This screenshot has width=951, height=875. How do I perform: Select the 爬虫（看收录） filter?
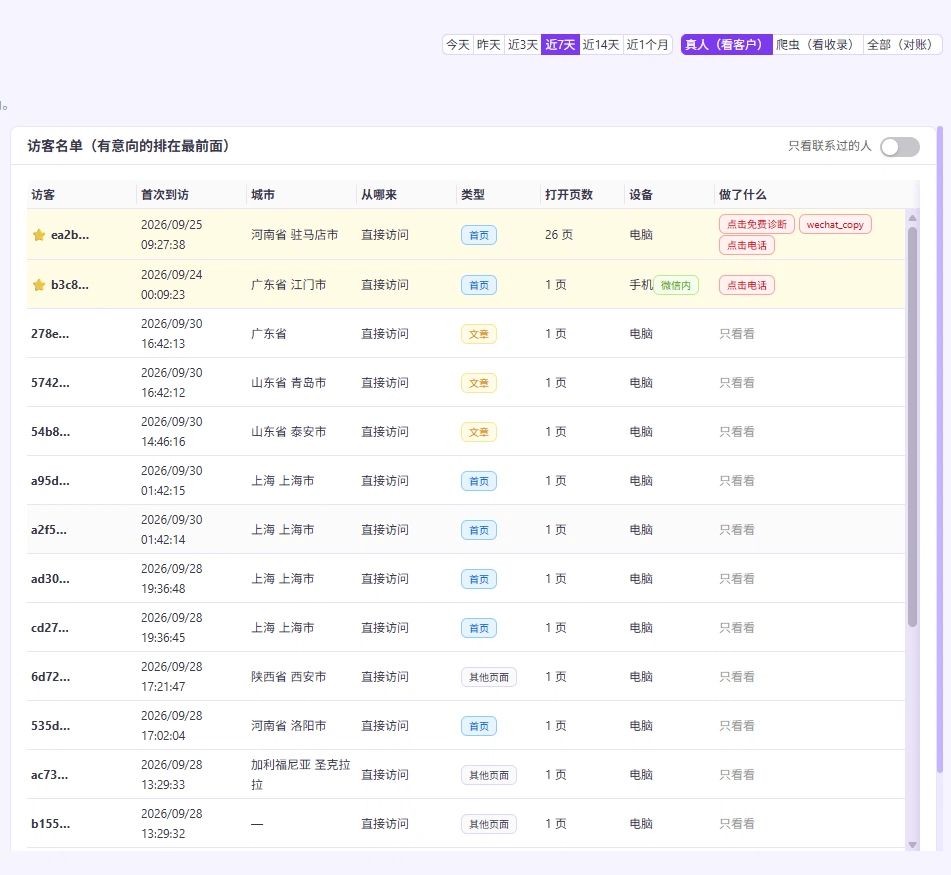pos(817,44)
